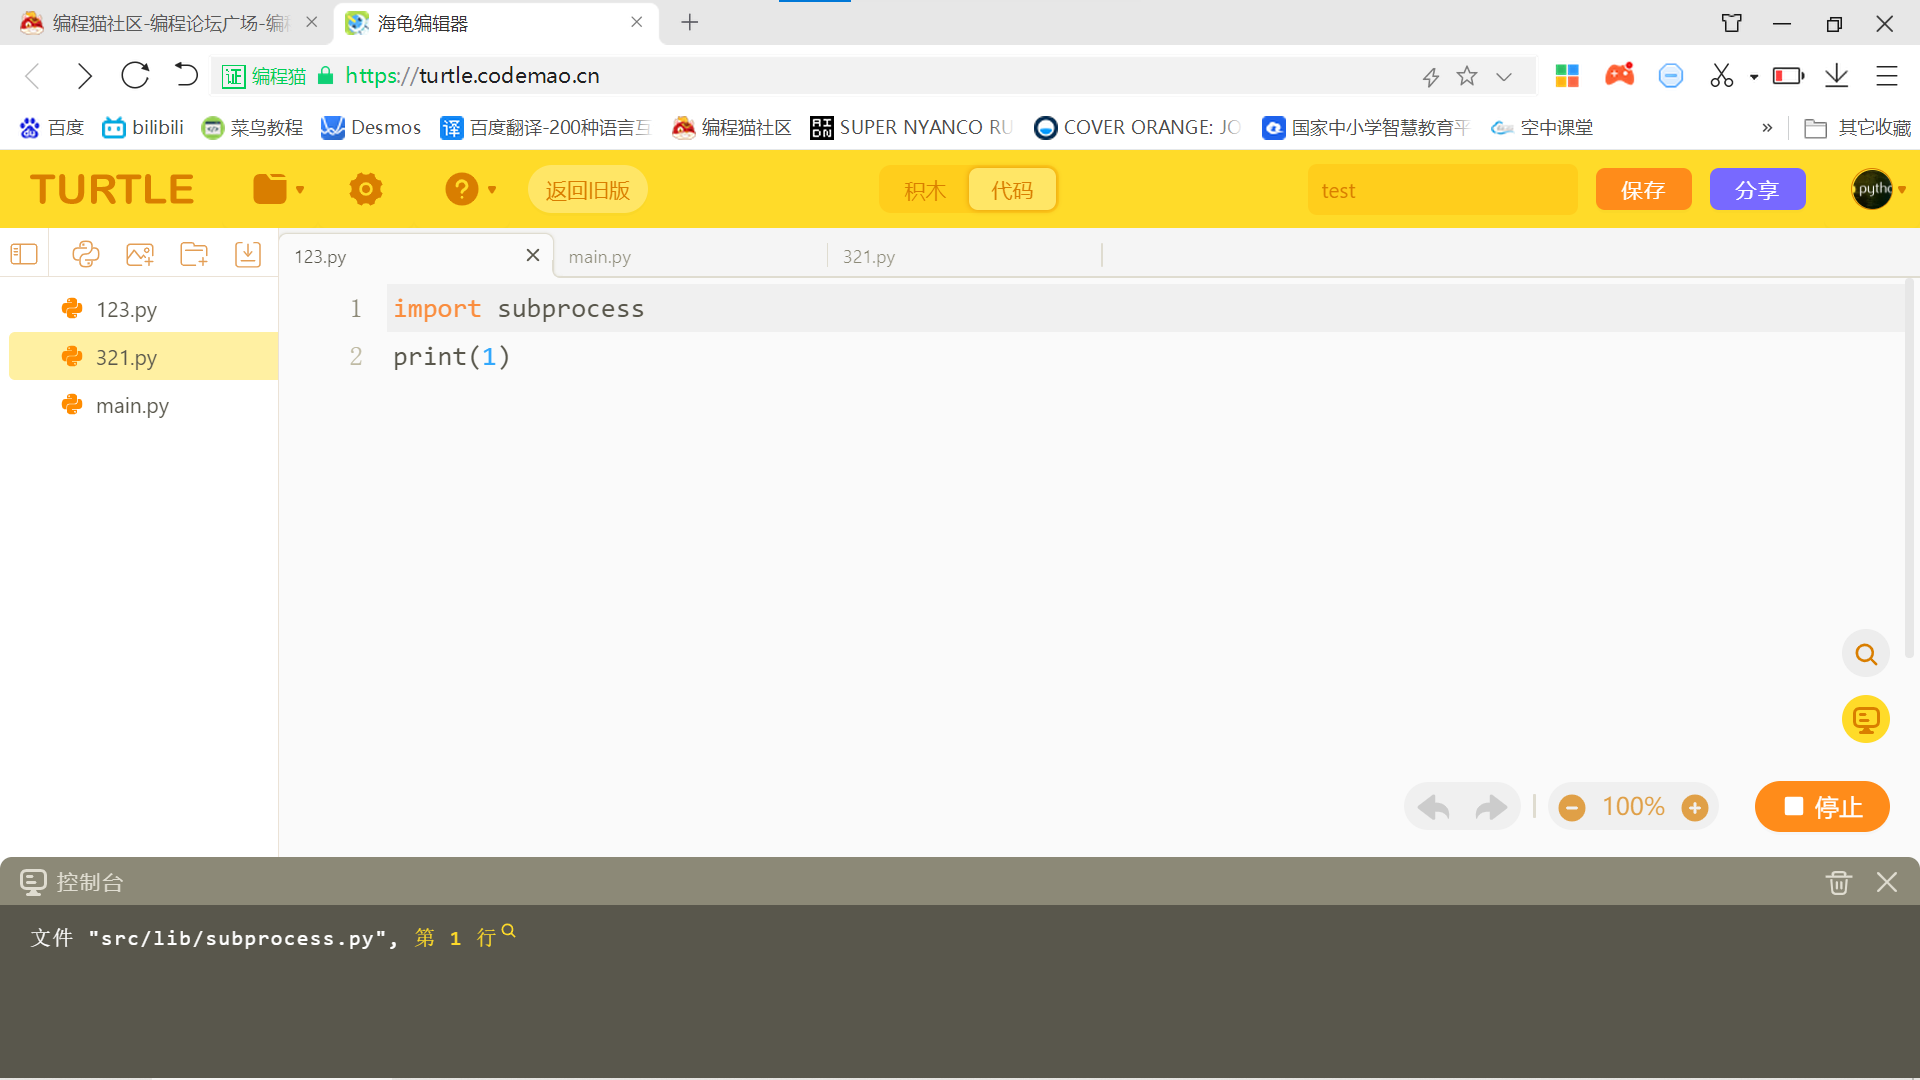Click the import file download icon

(248, 254)
